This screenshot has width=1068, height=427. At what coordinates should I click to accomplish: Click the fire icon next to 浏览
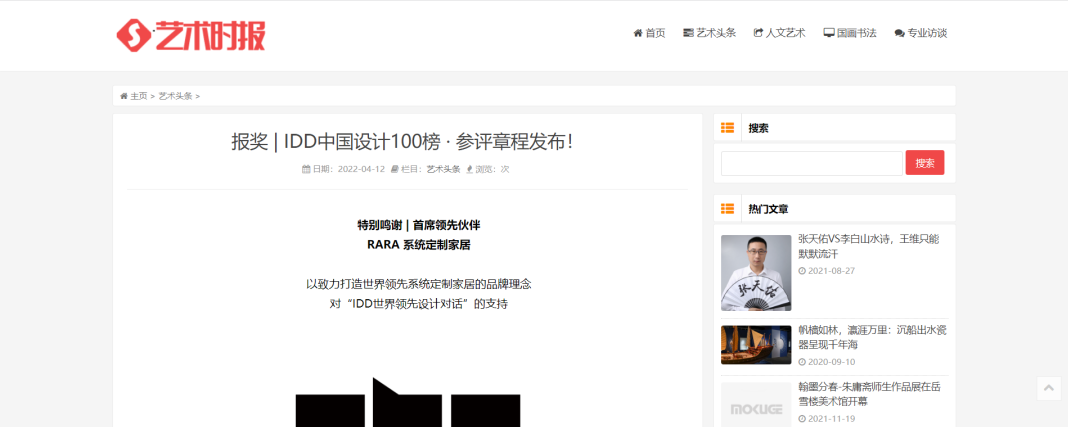pyautogui.click(x=469, y=169)
